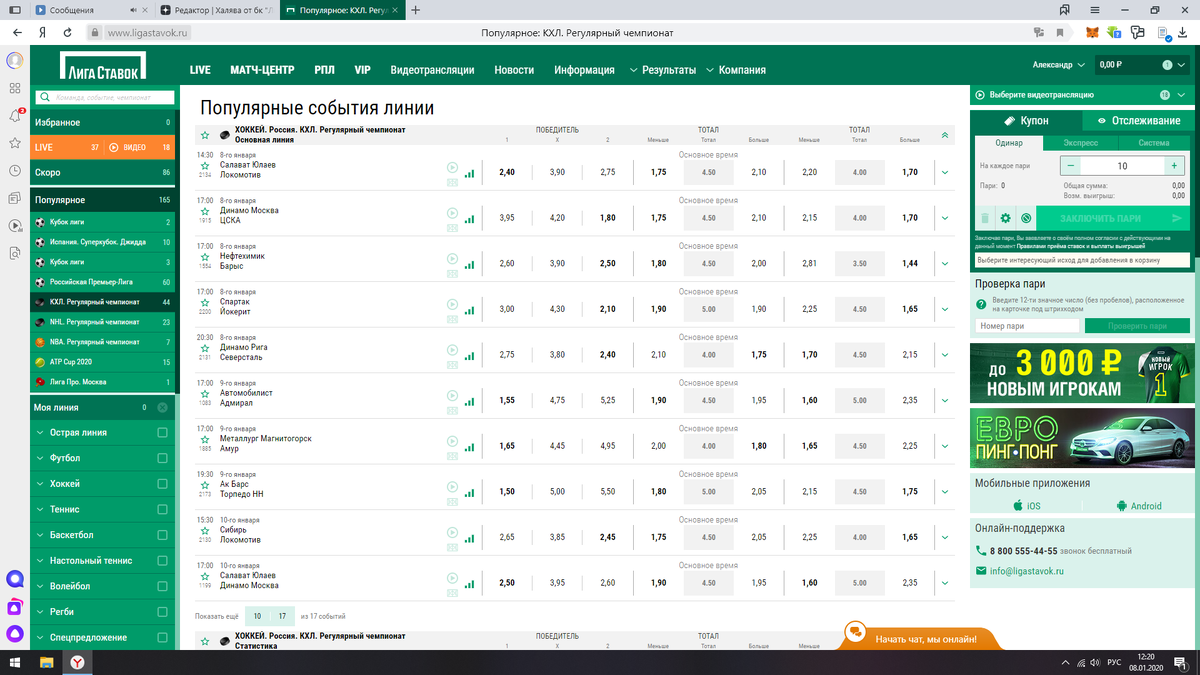Screen dimensions: 1200x675
Task: Open info@ligastavok.ru email link
Action: [1027, 571]
